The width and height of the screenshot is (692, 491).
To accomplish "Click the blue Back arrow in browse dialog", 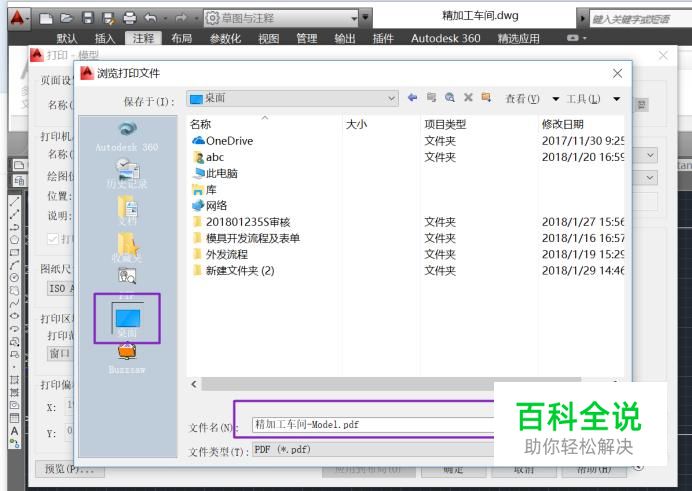I will pyautogui.click(x=413, y=97).
